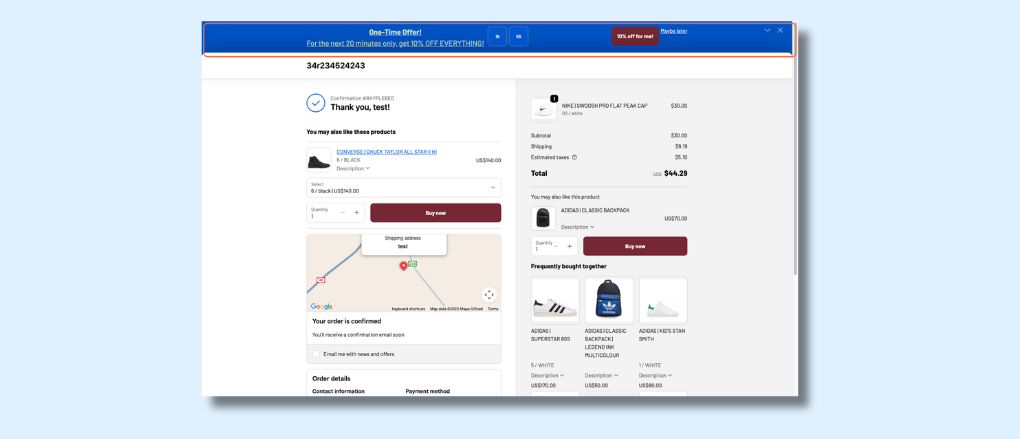Expand Description under Converse Chuck Taylor

coord(353,168)
